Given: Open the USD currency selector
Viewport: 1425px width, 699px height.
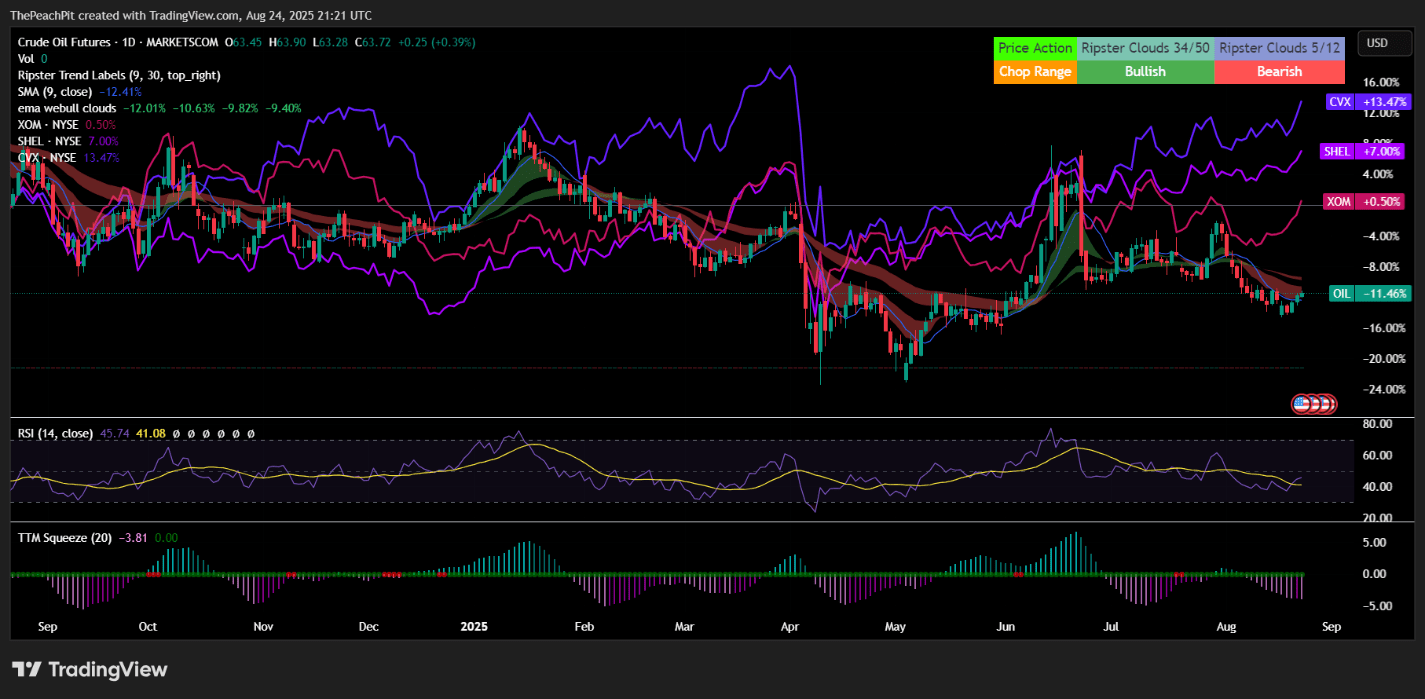Looking at the screenshot, I should click(x=1384, y=43).
